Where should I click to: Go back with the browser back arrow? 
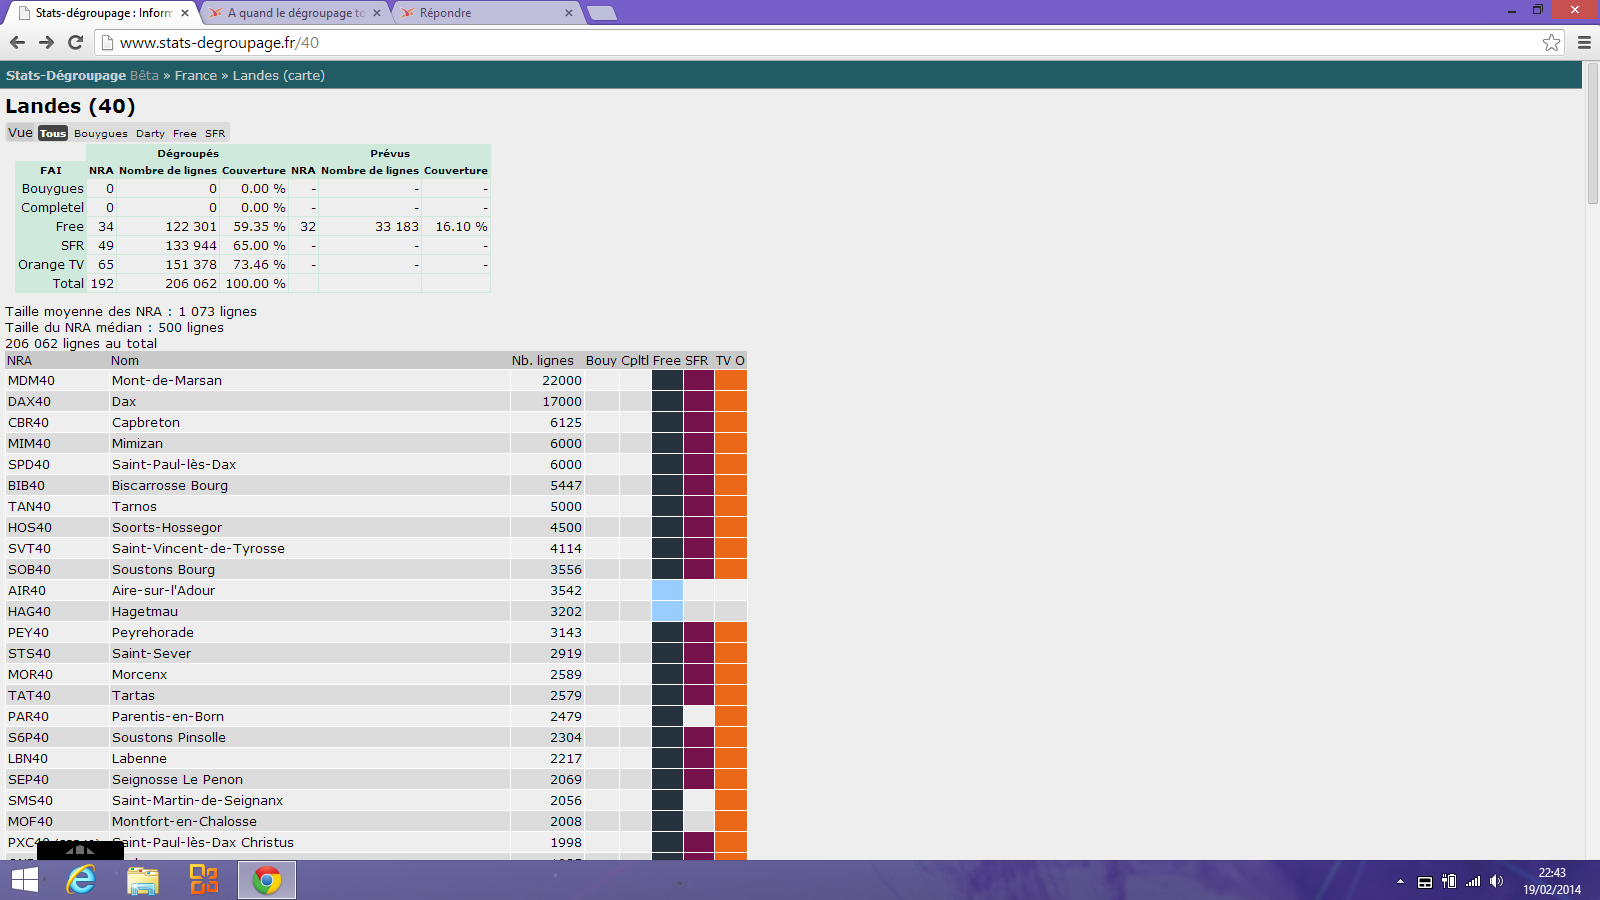[x=17, y=42]
